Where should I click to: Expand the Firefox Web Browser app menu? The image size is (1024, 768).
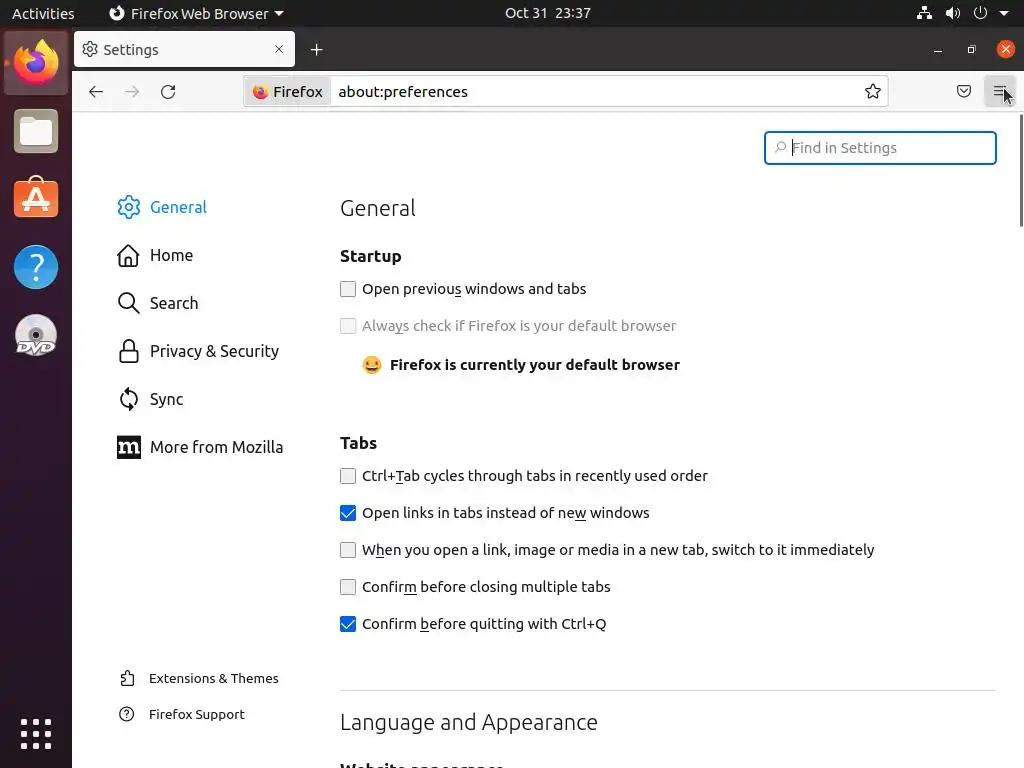click(x=196, y=13)
